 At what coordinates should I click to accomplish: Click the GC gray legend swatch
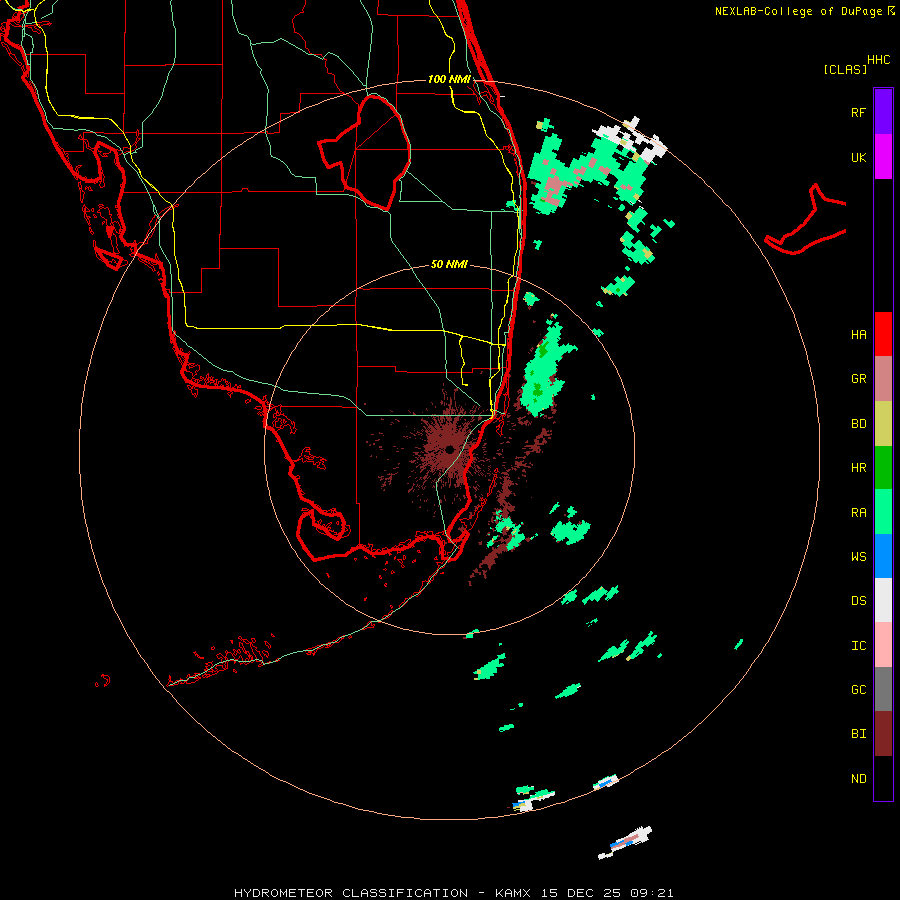[883, 689]
